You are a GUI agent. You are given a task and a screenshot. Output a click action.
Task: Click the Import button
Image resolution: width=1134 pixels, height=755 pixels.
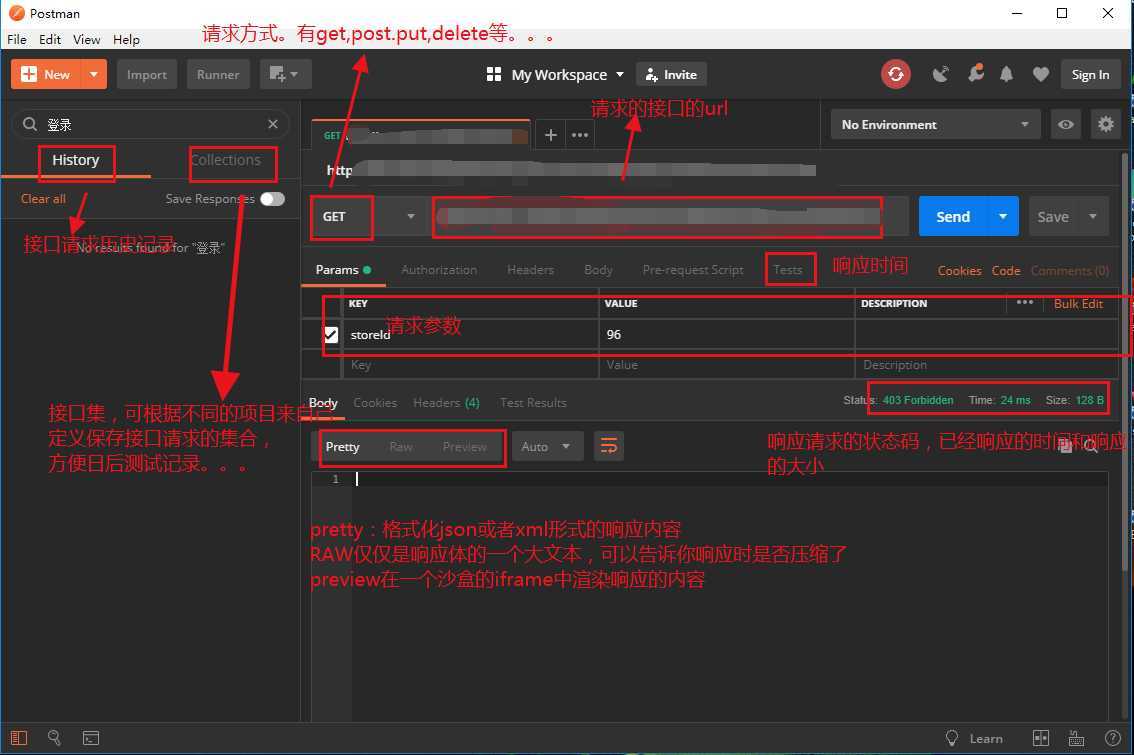point(147,74)
